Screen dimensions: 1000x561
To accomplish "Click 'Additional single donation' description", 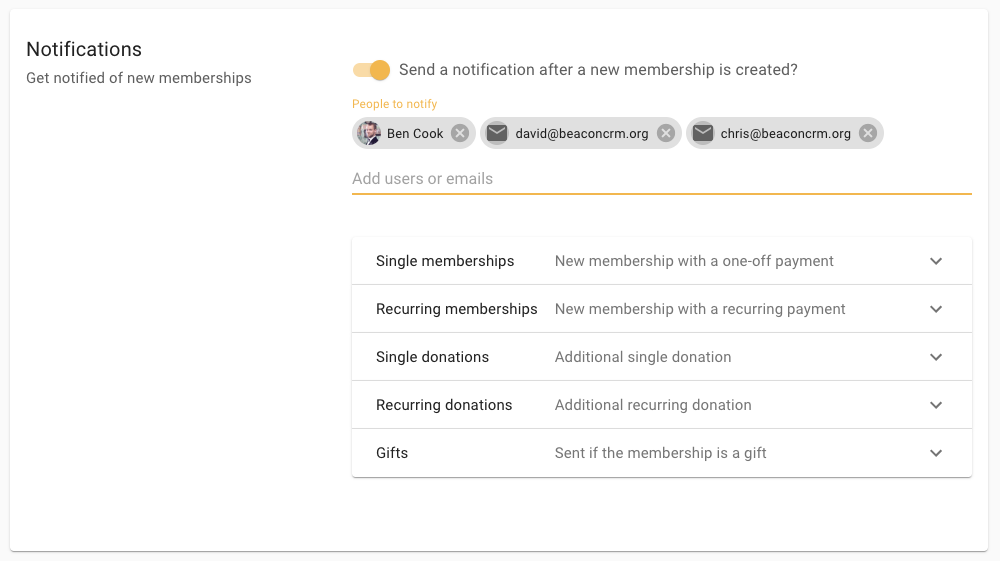I will pyautogui.click(x=643, y=357).
